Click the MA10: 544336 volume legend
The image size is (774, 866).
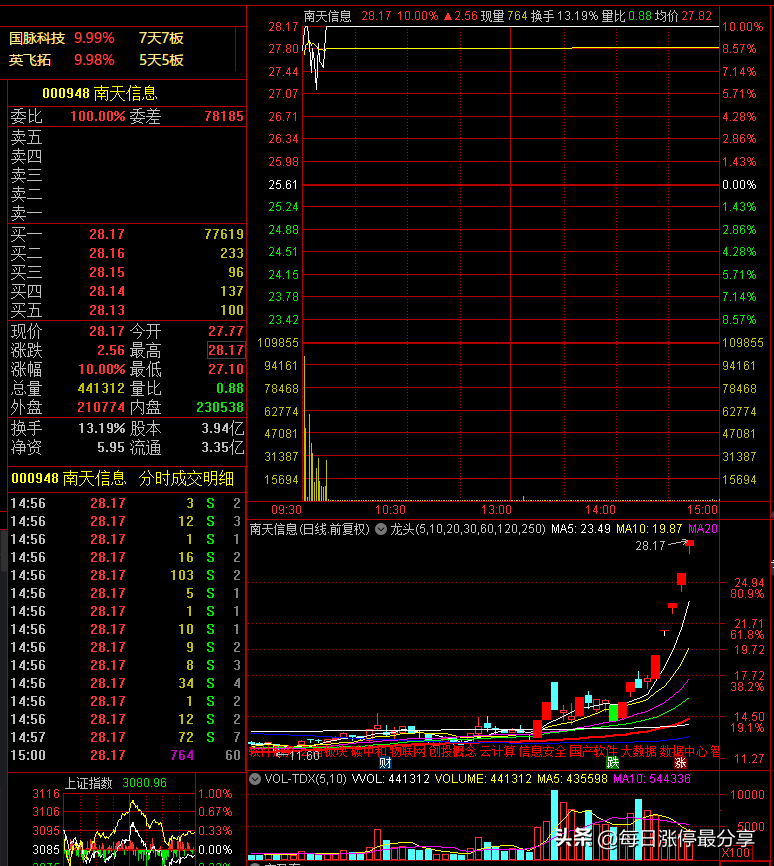(652, 779)
